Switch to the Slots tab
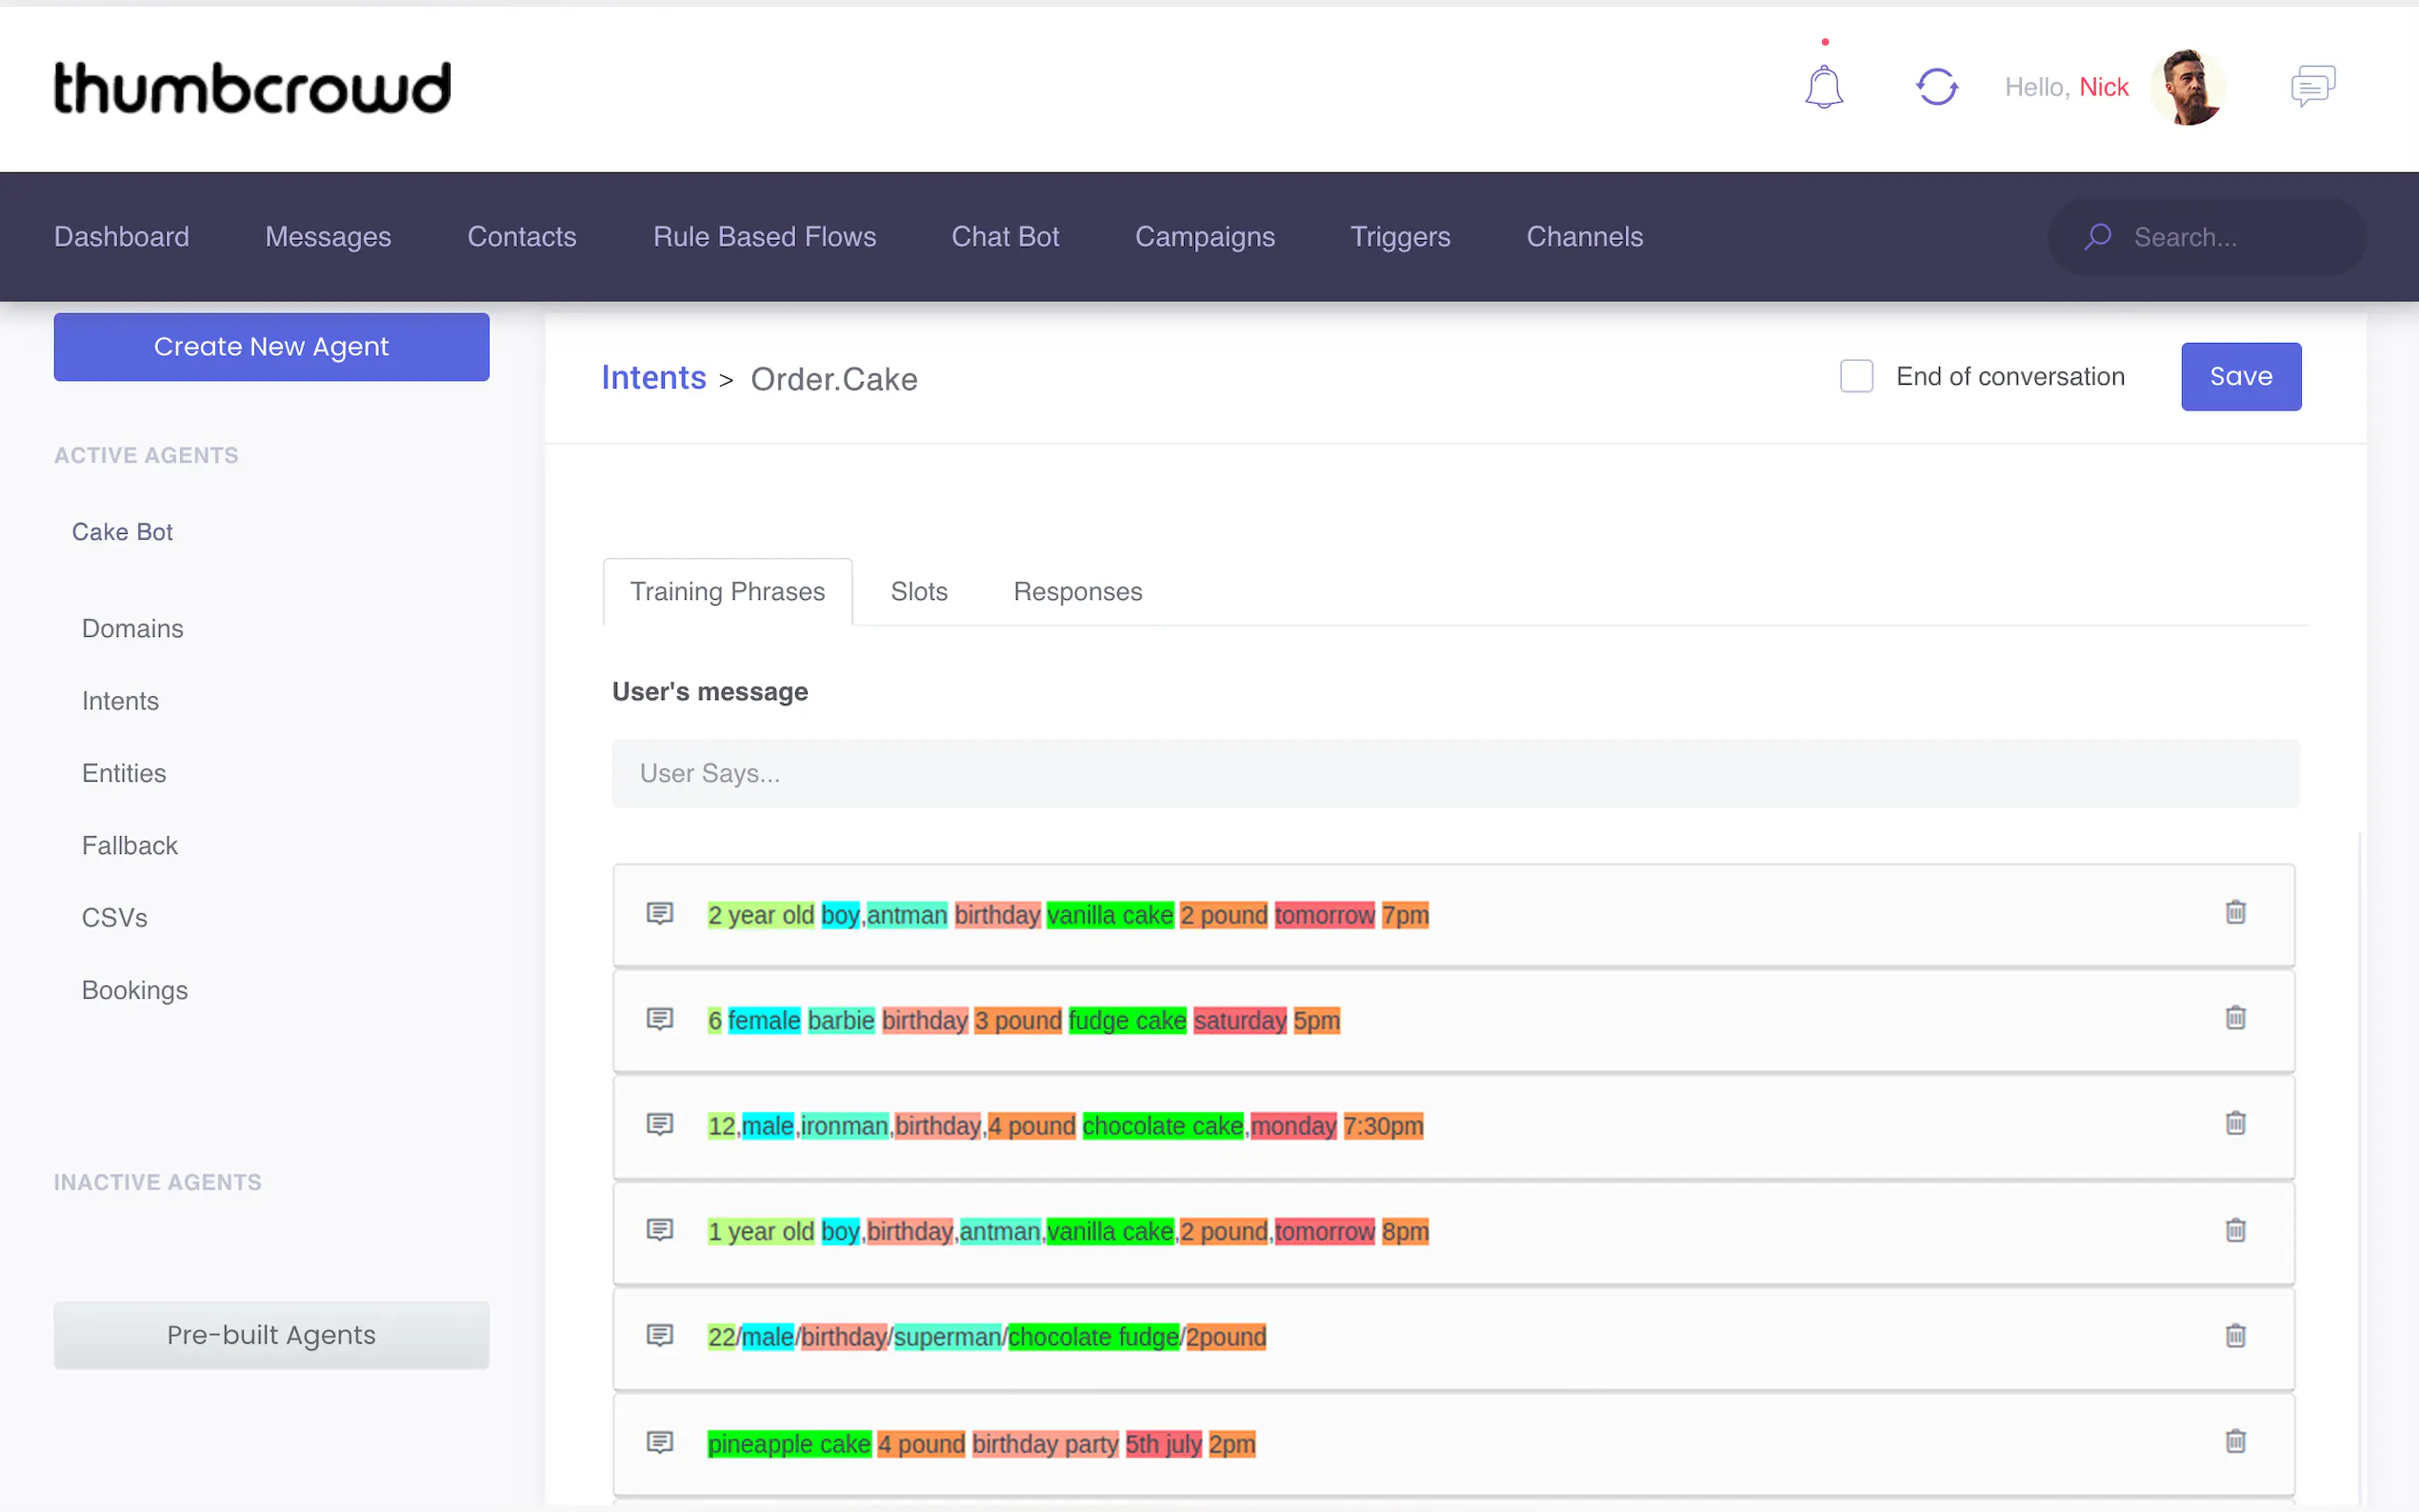2419x1512 pixels. (918, 592)
